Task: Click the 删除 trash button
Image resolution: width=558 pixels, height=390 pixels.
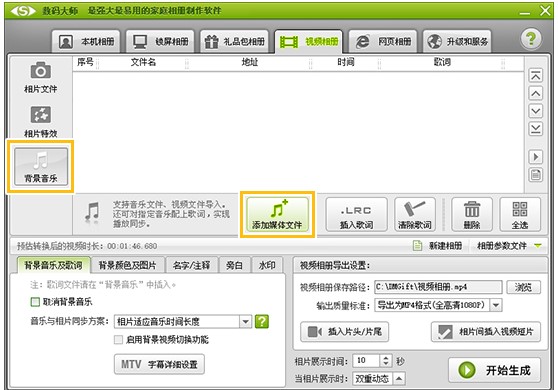Action: (x=472, y=215)
